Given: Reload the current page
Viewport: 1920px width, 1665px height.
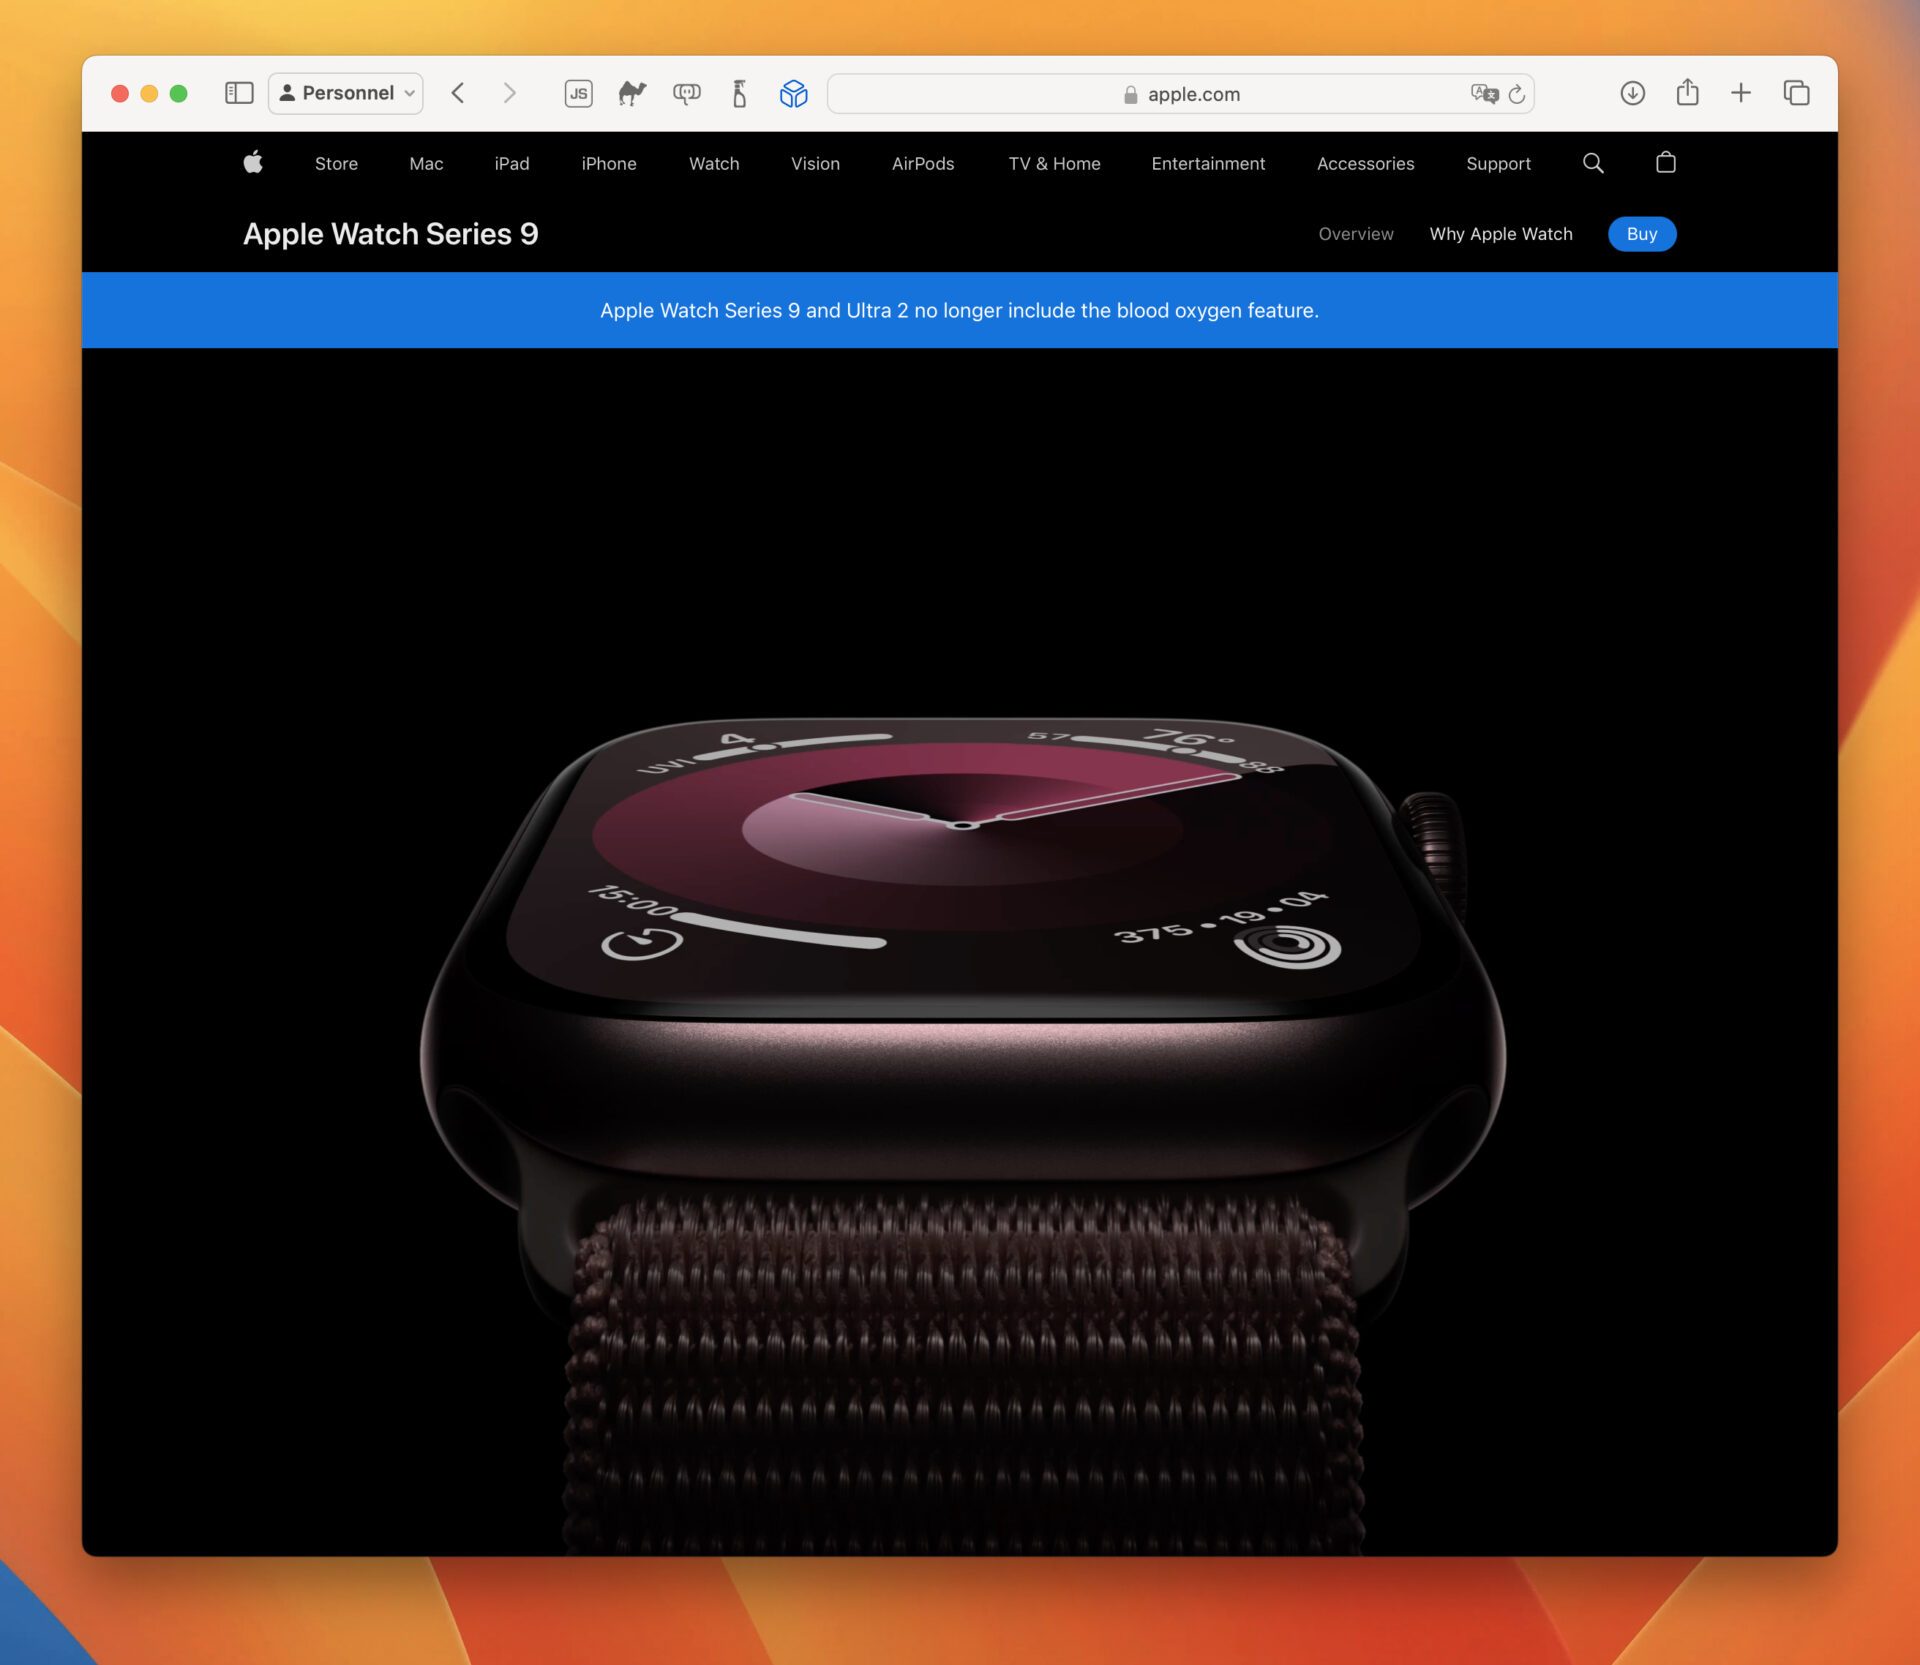Looking at the screenshot, I should [1517, 94].
